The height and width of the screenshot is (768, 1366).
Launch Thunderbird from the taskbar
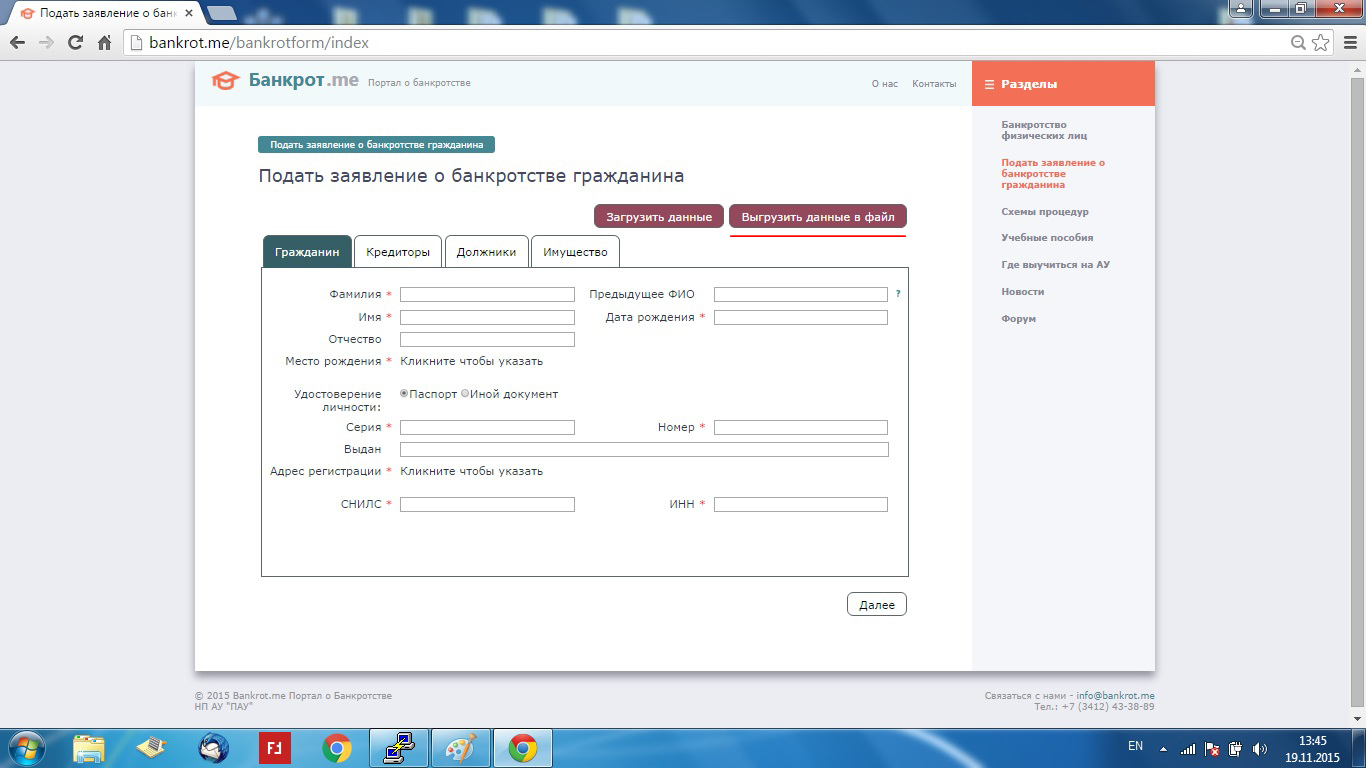pos(213,748)
